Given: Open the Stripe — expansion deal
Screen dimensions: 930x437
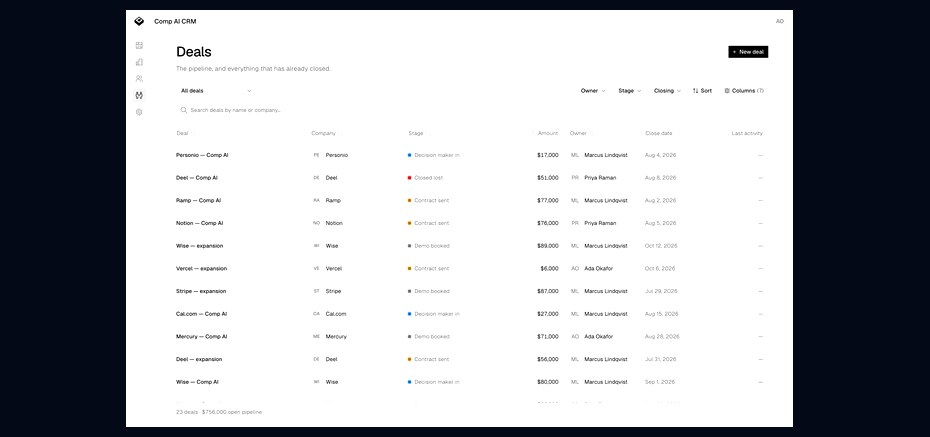Looking at the screenshot, I should tap(201, 291).
